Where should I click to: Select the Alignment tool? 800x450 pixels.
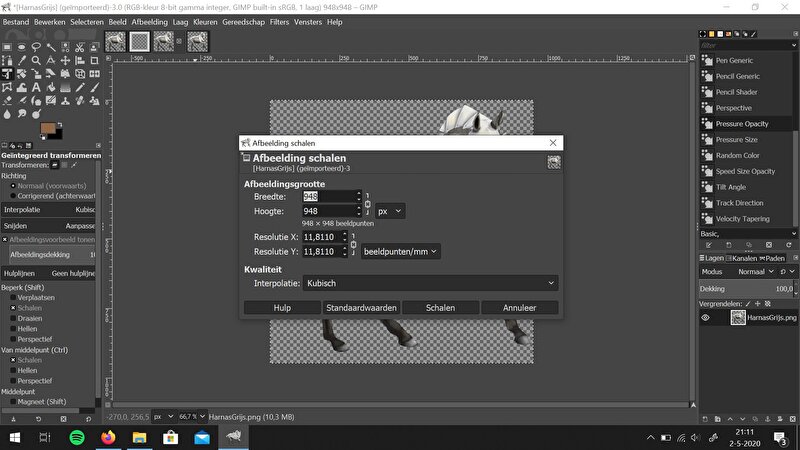pyautogui.click(x=80, y=60)
